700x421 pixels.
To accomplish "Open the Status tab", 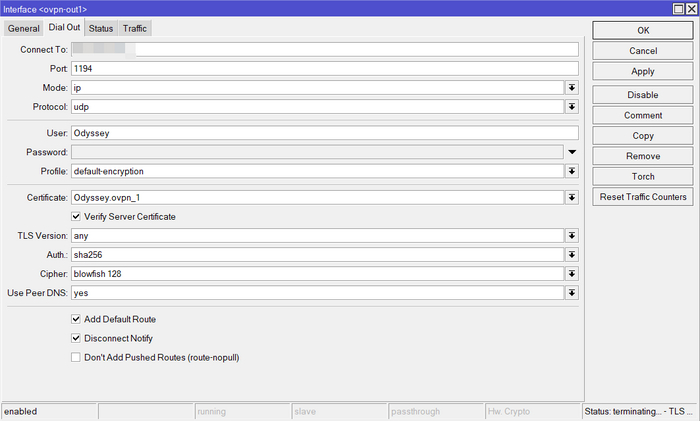I will [x=100, y=29].
